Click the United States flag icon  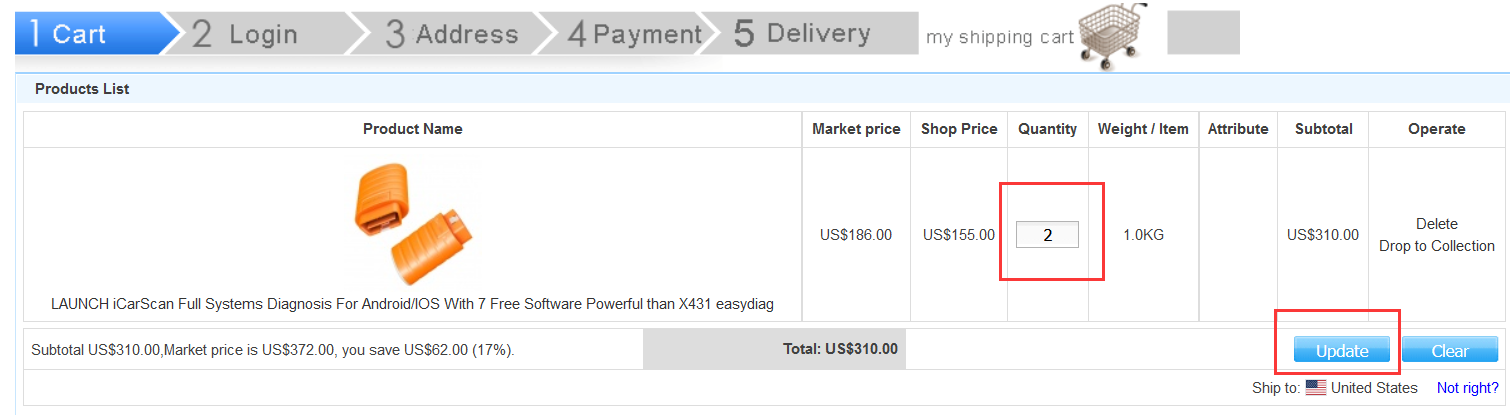click(1316, 388)
